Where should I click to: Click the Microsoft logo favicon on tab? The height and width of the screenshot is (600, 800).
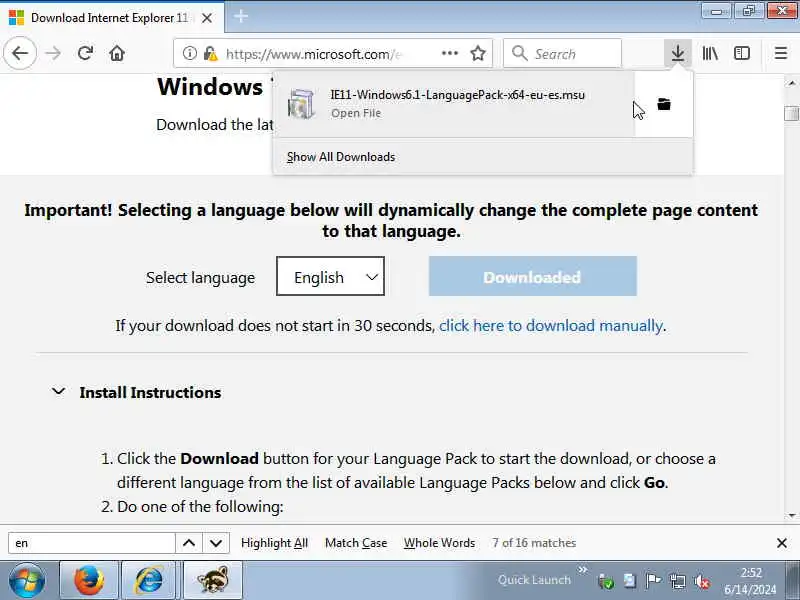click(16, 18)
